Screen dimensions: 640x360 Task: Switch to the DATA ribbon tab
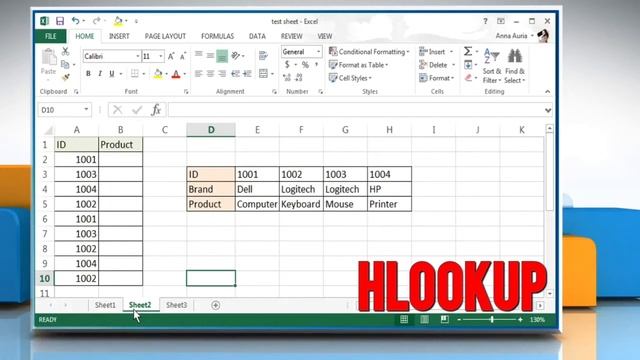[x=257, y=36]
